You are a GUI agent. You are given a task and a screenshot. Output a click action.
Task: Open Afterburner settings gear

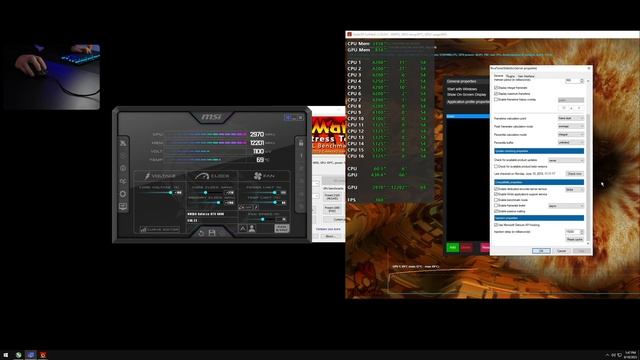click(x=123, y=194)
